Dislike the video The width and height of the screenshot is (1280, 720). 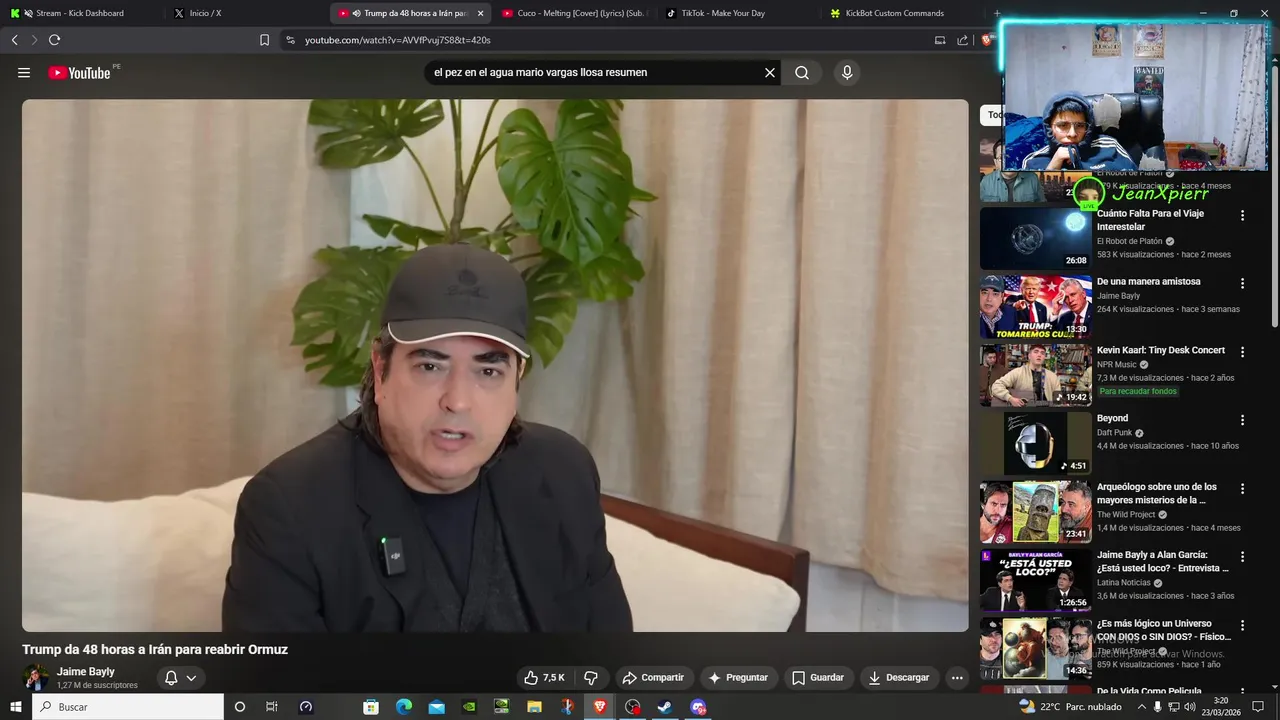(591, 678)
